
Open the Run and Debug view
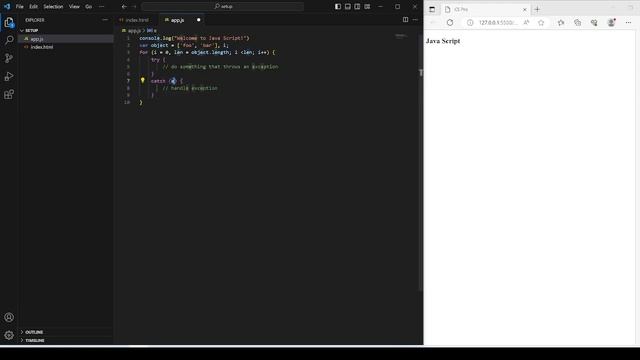coord(9,76)
